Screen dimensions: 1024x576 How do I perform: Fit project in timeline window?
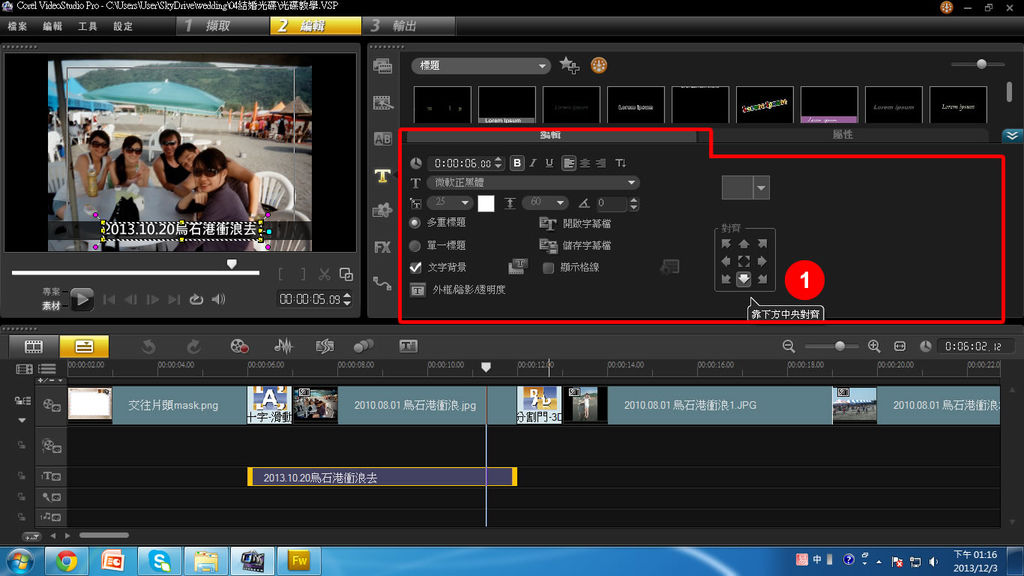click(x=900, y=346)
